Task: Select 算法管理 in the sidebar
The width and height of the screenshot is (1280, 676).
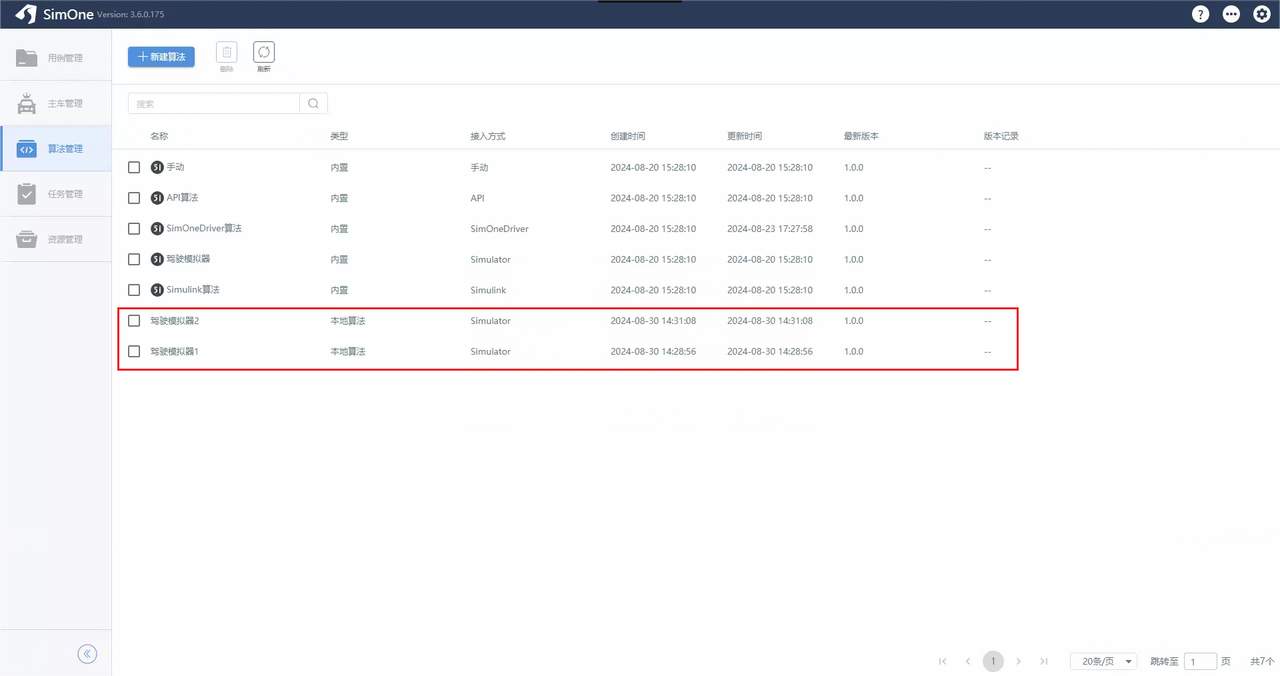Action: [56, 149]
